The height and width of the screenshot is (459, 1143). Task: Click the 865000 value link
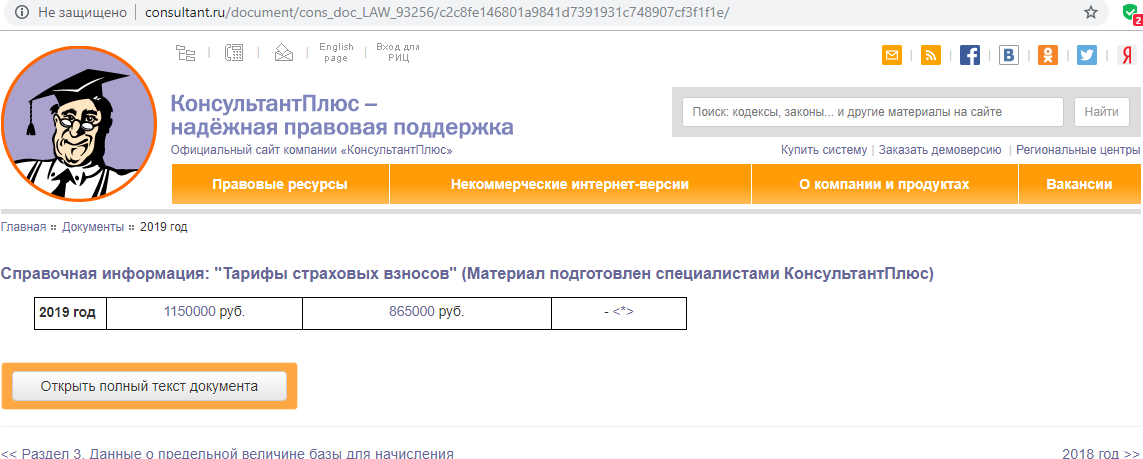[x=412, y=312]
